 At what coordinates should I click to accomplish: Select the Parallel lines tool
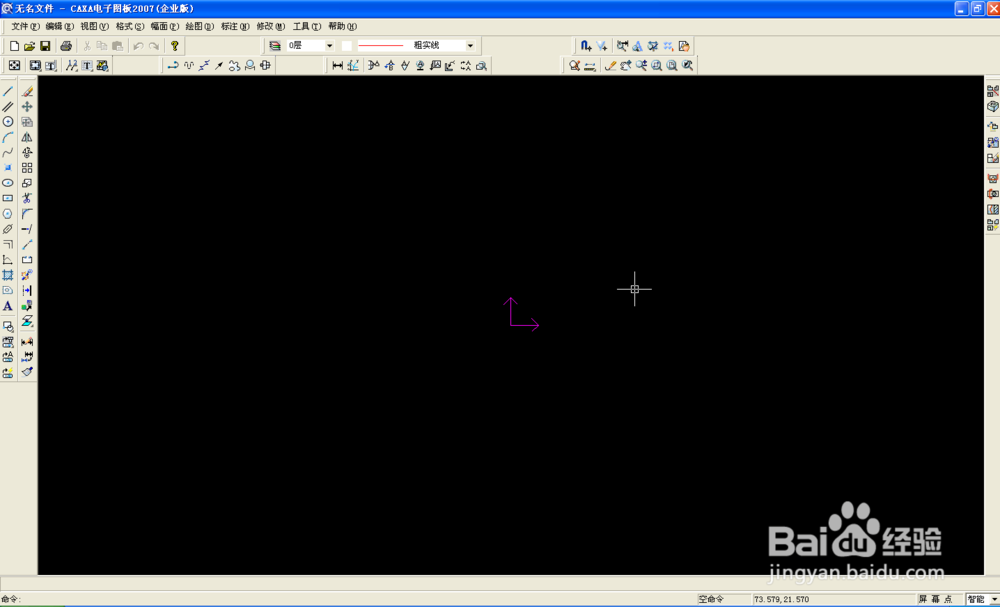(x=8, y=107)
